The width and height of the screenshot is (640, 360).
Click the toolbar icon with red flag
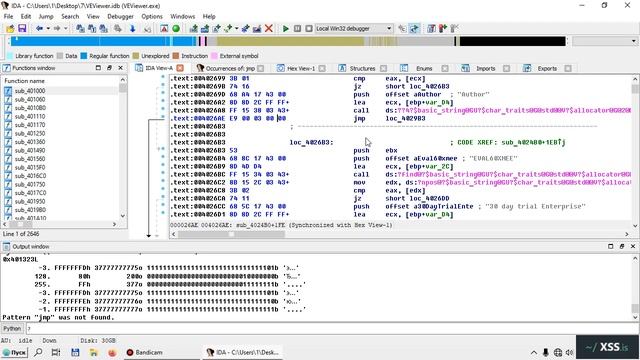click(443, 29)
